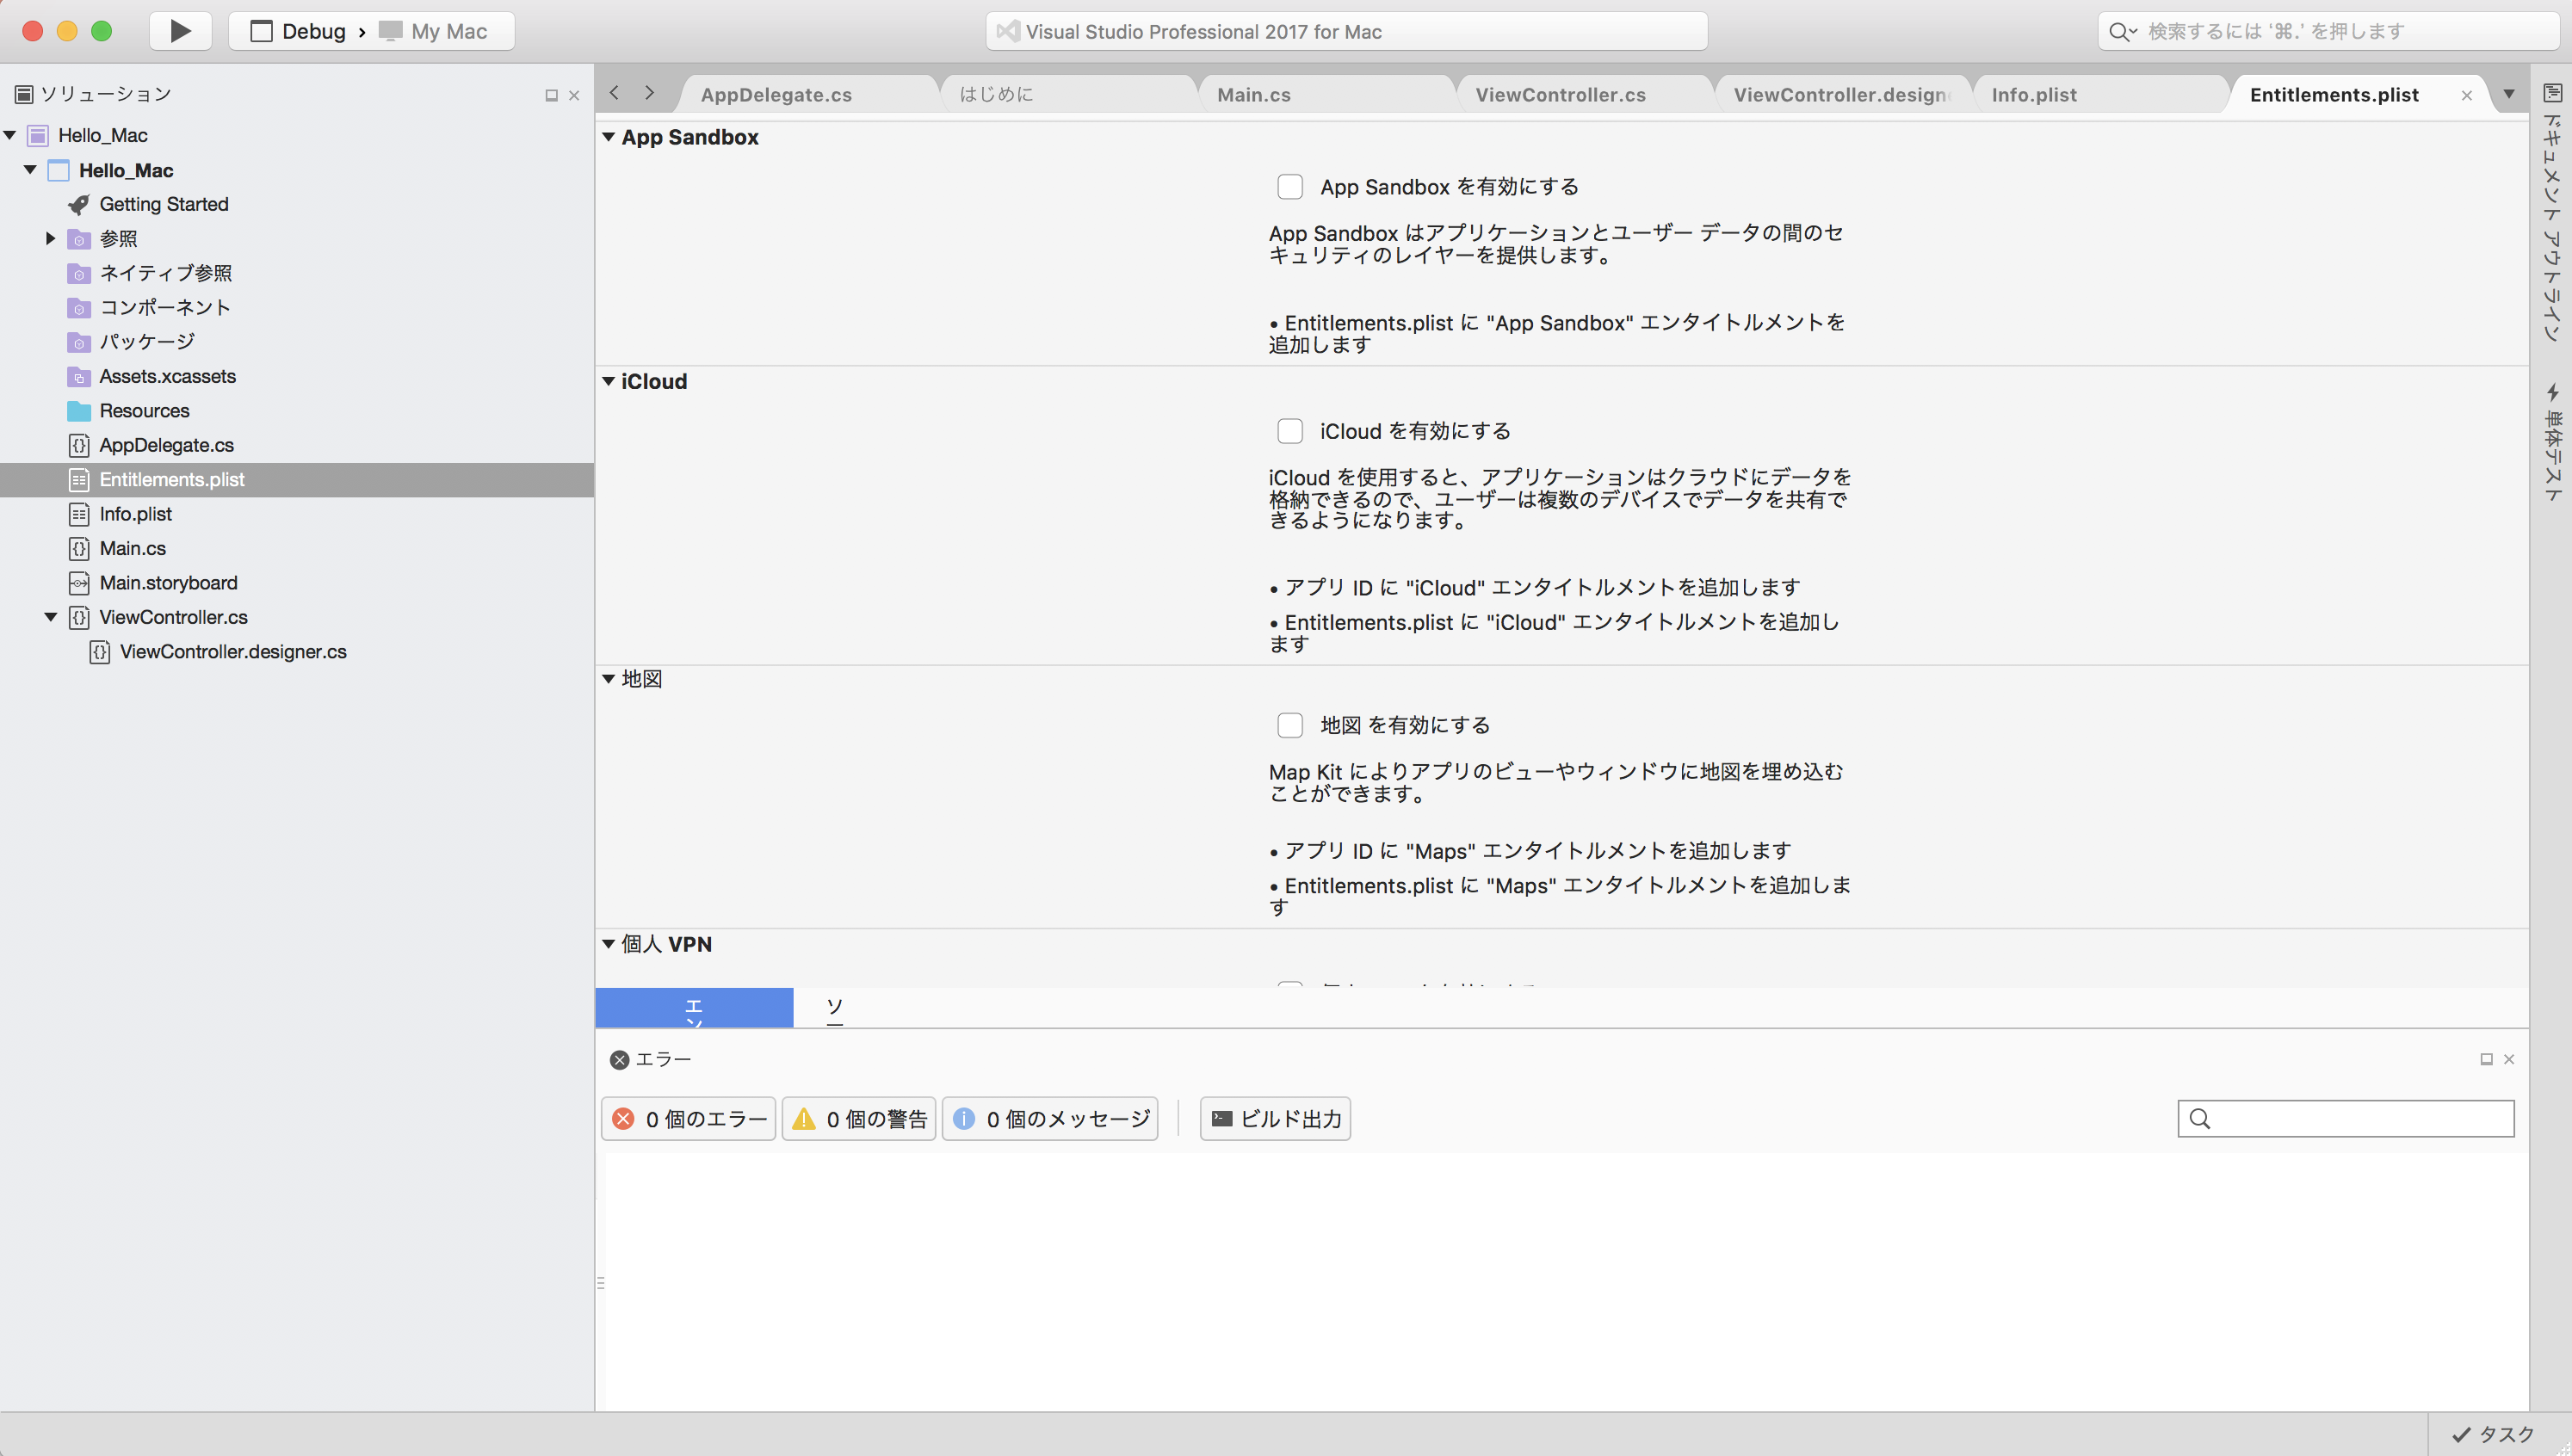The image size is (2572, 1456).
Task: Open the タスク panel in status bar
Action: click(2494, 1435)
